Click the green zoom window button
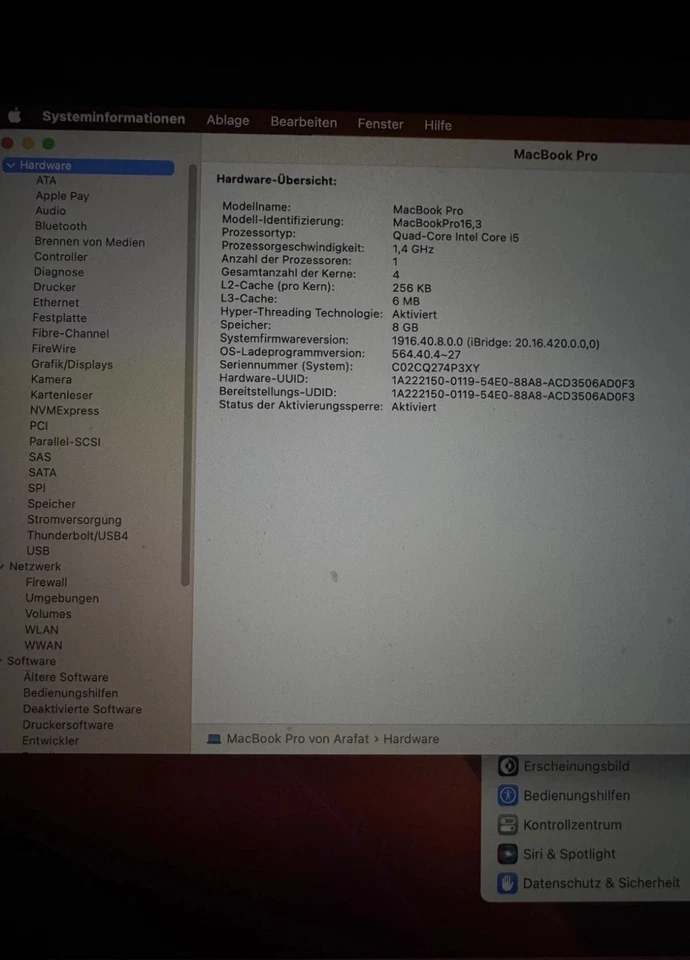This screenshot has height=960, width=690. click(x=48, y=143)
